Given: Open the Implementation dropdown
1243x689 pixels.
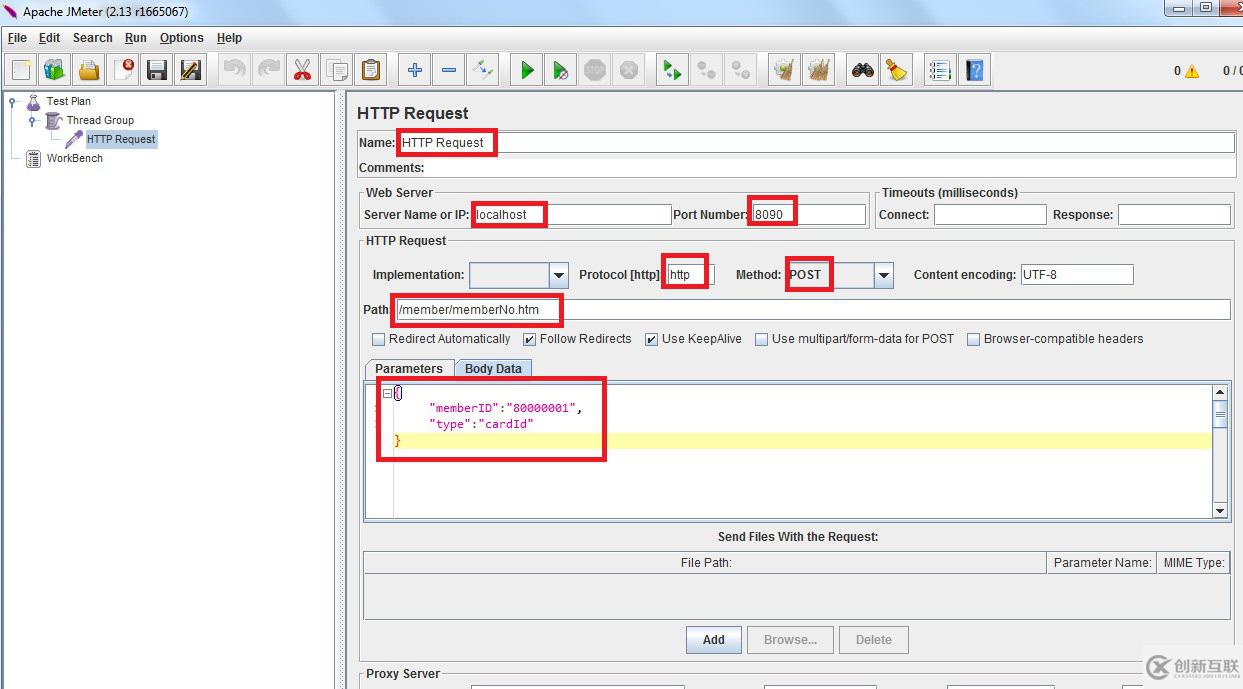Looking at the screenshot, I should pyautogui.click(x=559, y=275).
